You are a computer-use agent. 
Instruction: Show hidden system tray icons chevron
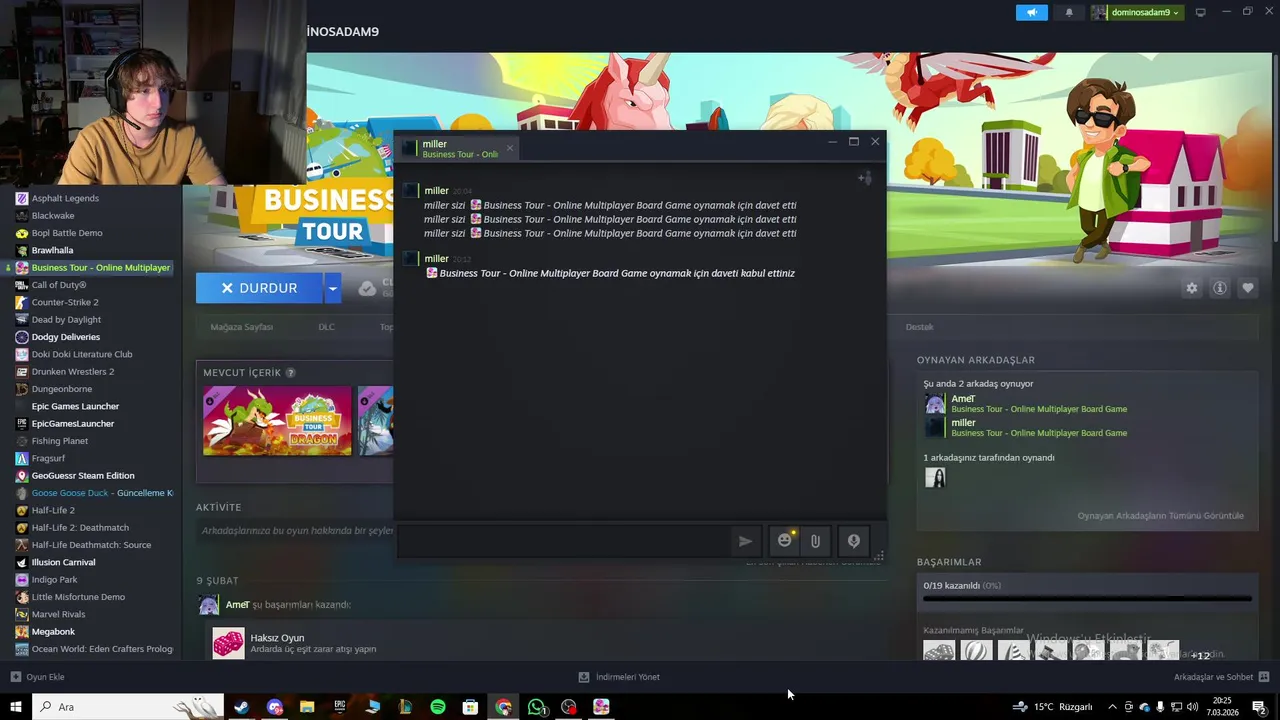tap(1112, 707)
